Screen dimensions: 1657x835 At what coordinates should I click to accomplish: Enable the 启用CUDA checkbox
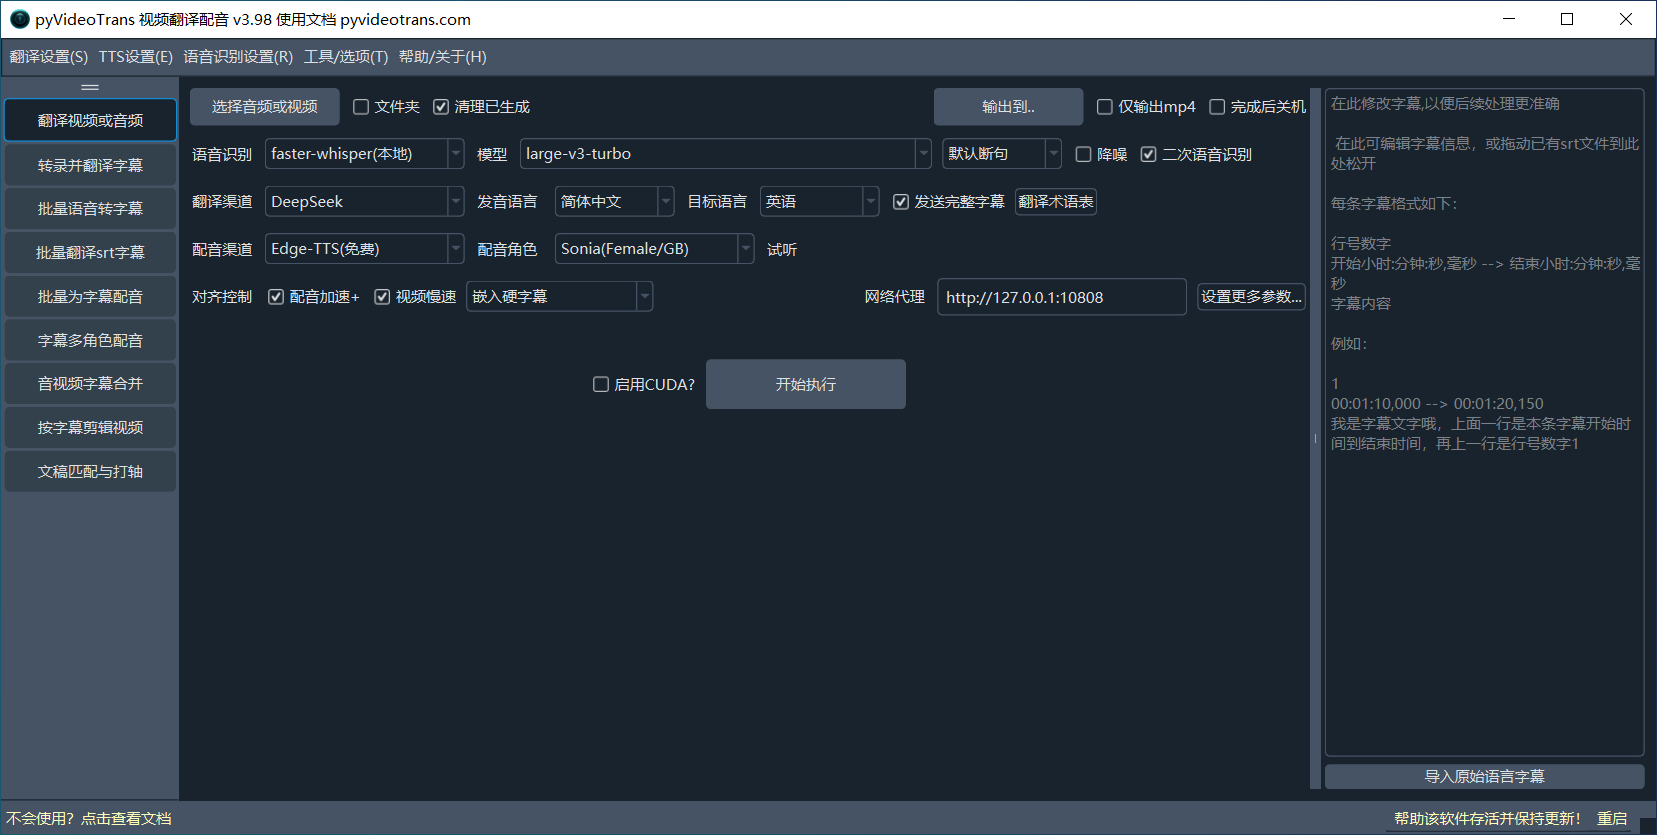tap(601, 384)
